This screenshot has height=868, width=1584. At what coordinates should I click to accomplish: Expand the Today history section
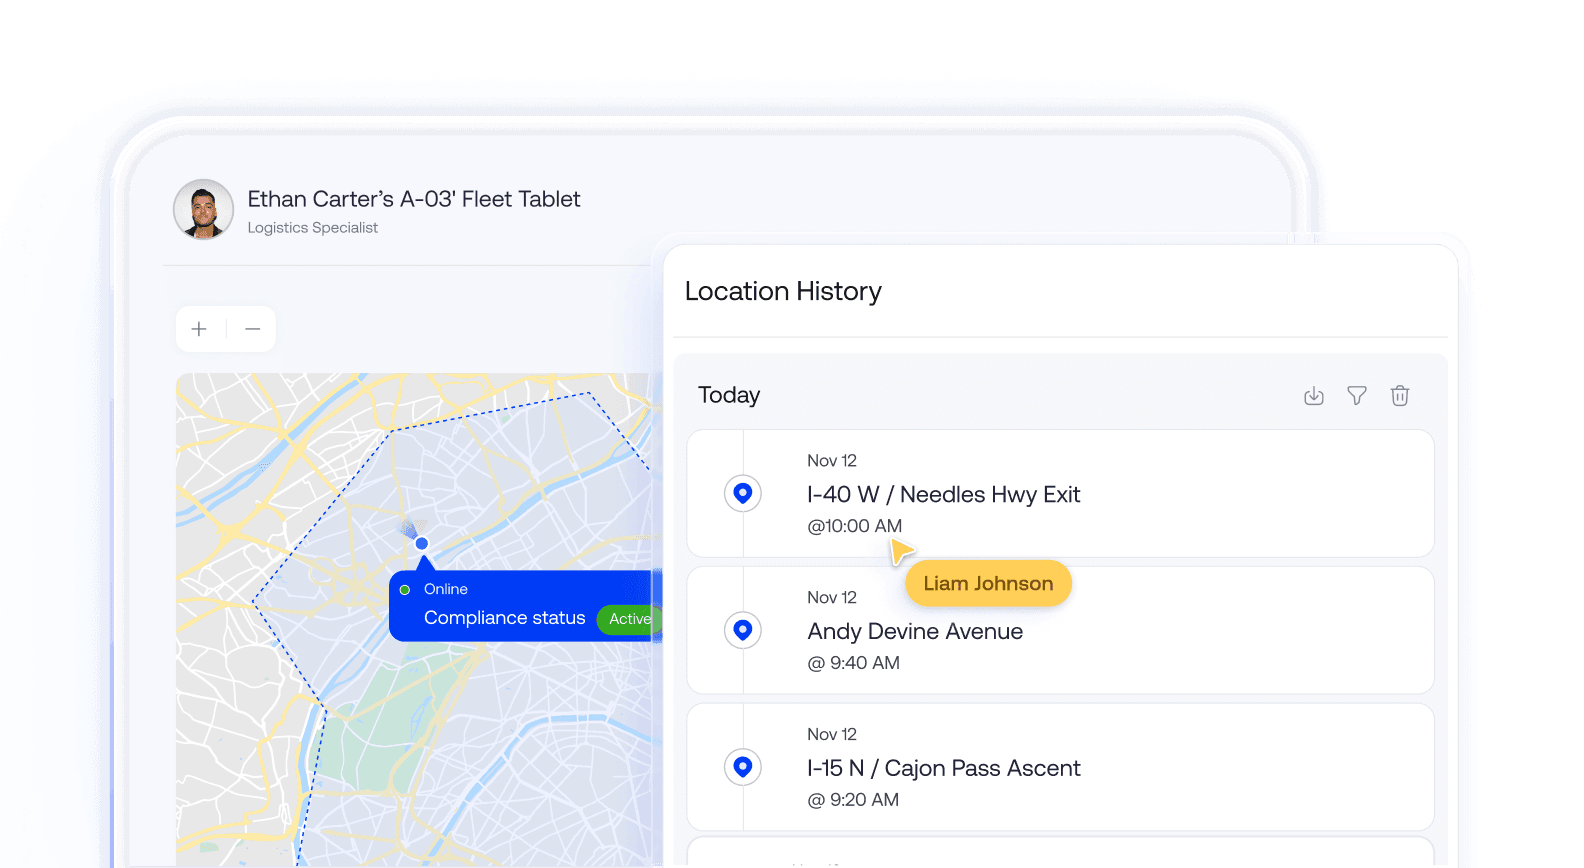[x=729, y=395]
